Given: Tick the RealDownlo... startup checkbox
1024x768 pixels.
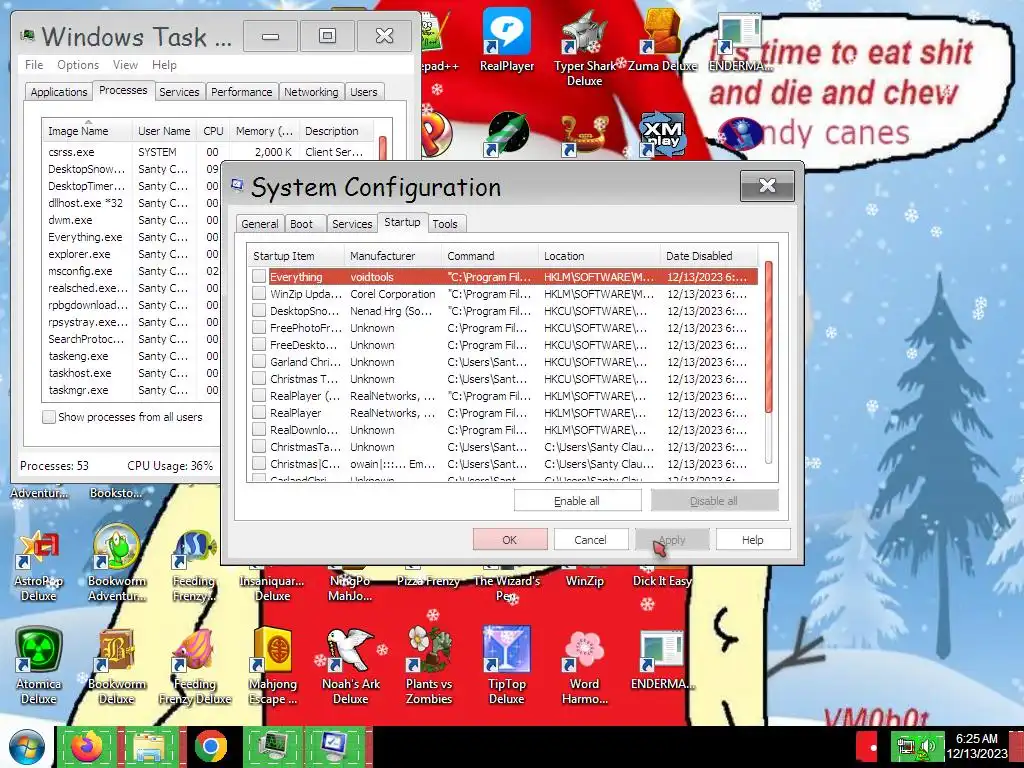Looking at the screenshot, I should pos(259,429).
